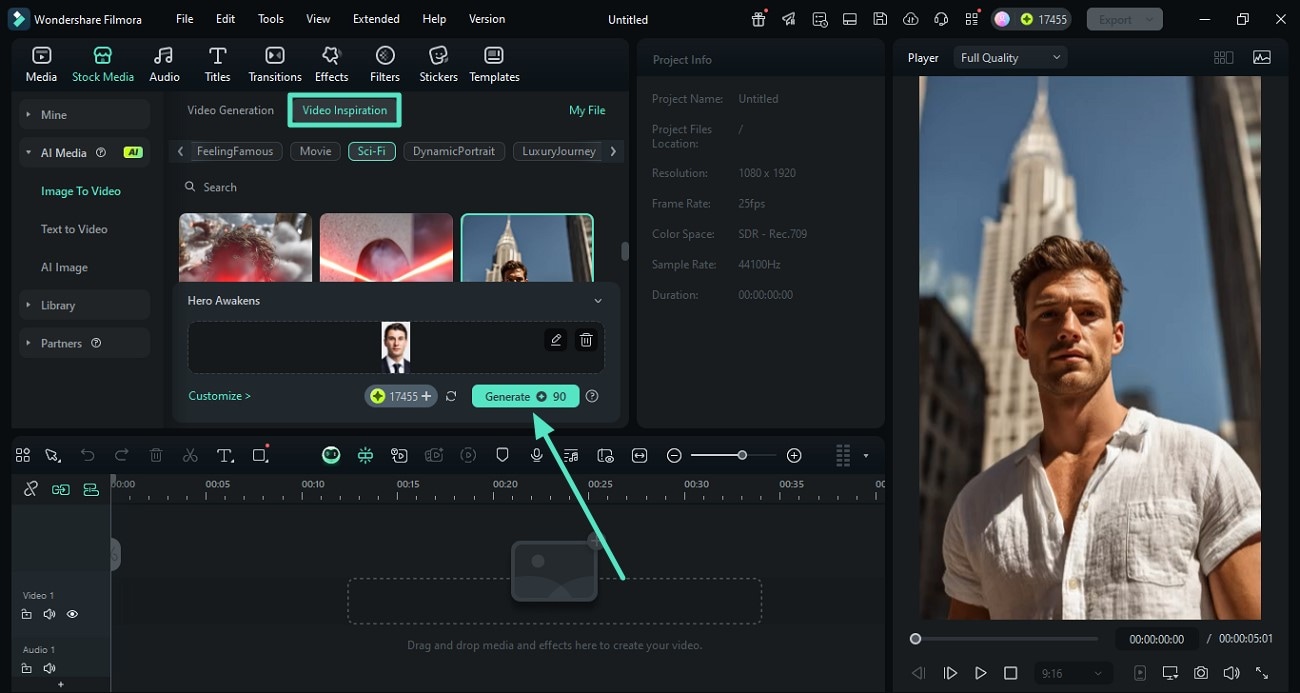Select the Movie category chip
The image size is (1300, 693).
pos(315,151)
